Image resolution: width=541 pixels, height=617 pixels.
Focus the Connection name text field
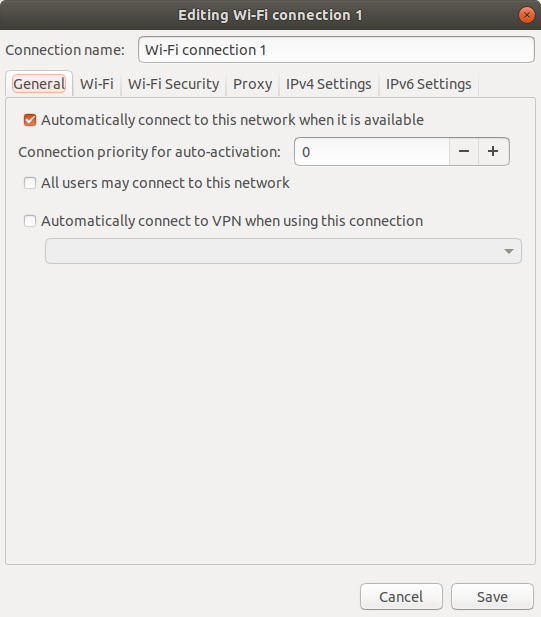[336, 50]
